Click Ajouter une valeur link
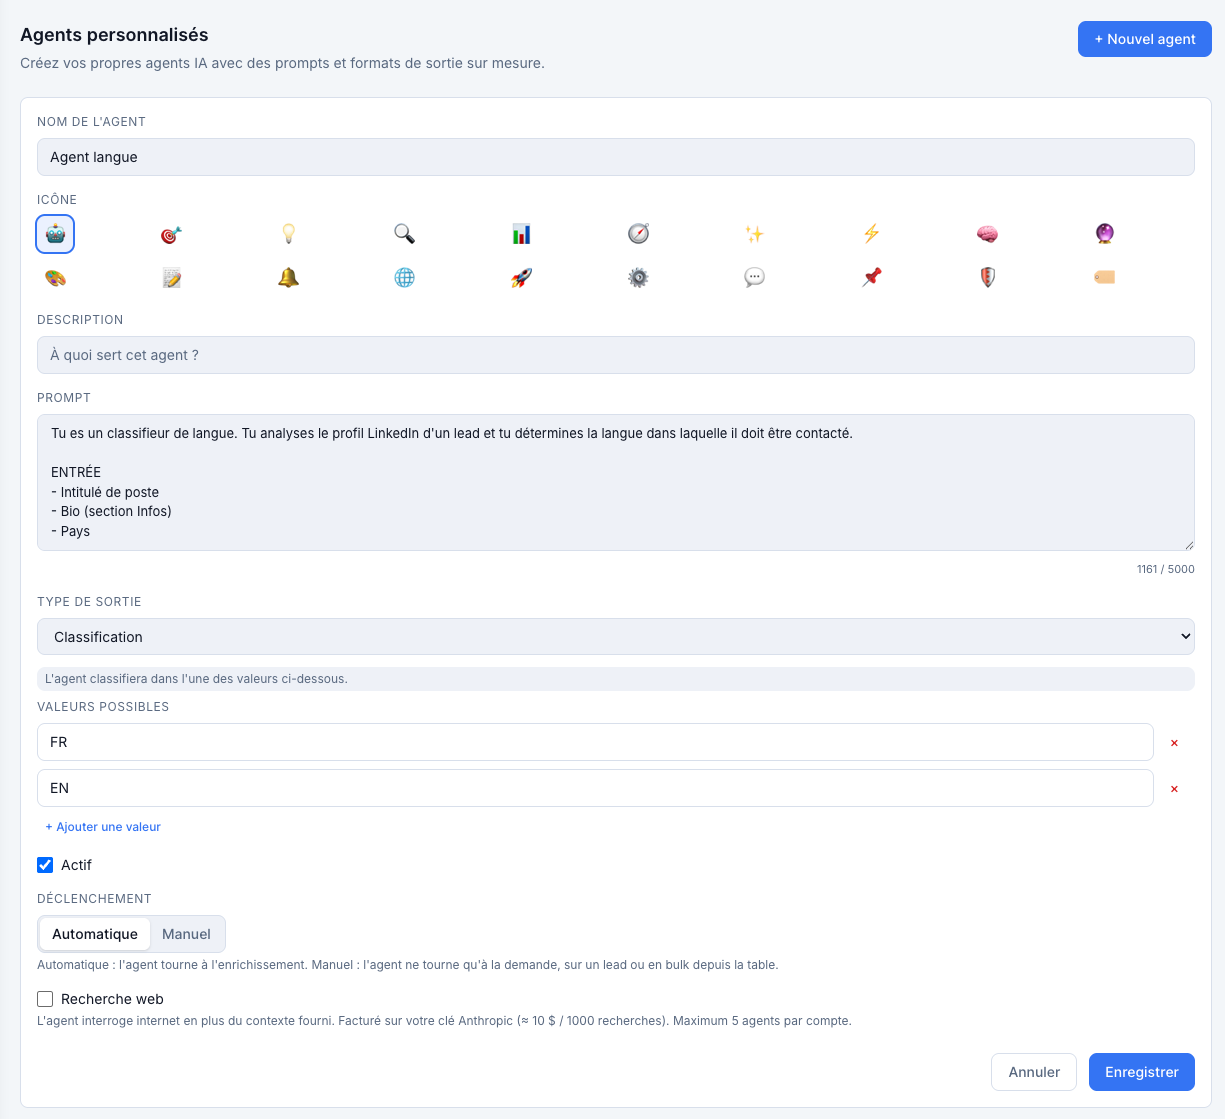 [x=103, y=827]
